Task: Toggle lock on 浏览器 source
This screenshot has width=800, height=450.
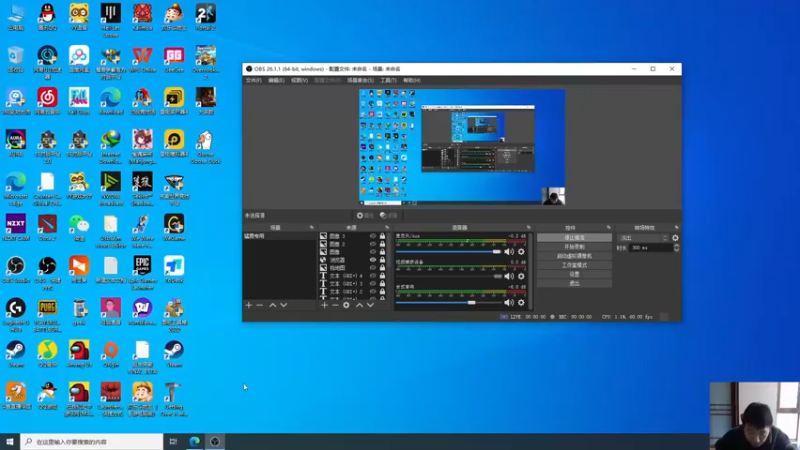Action: coord(382,260)
